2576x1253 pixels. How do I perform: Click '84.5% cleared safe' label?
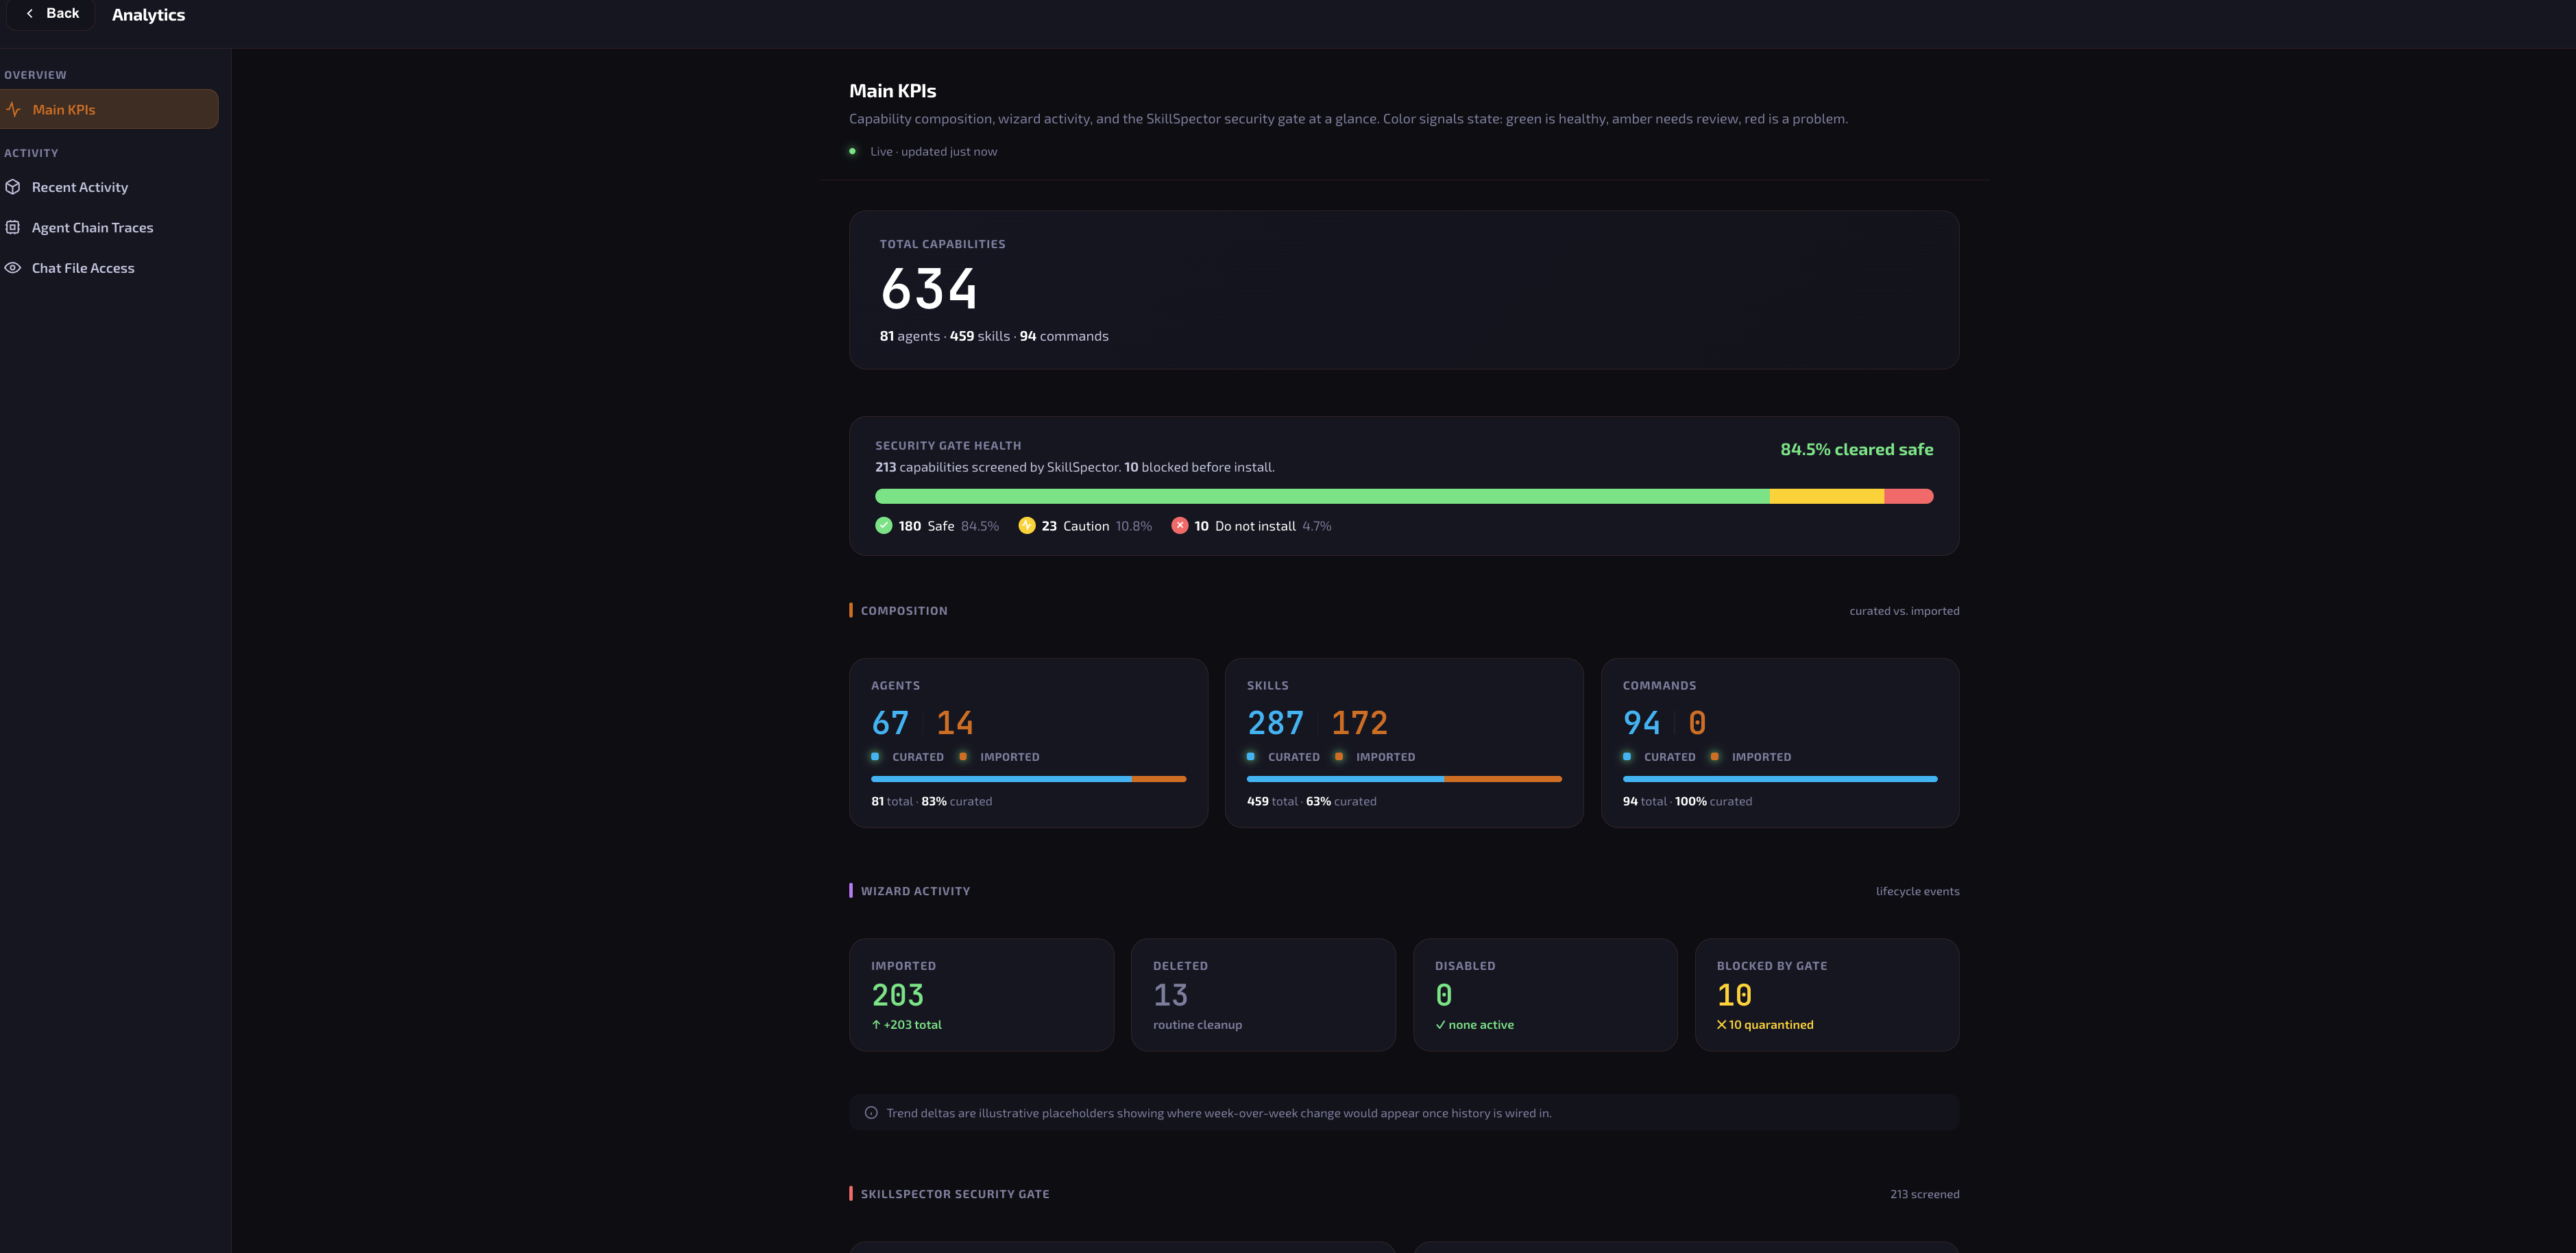pyautogui.click(x=1856, y=450)
